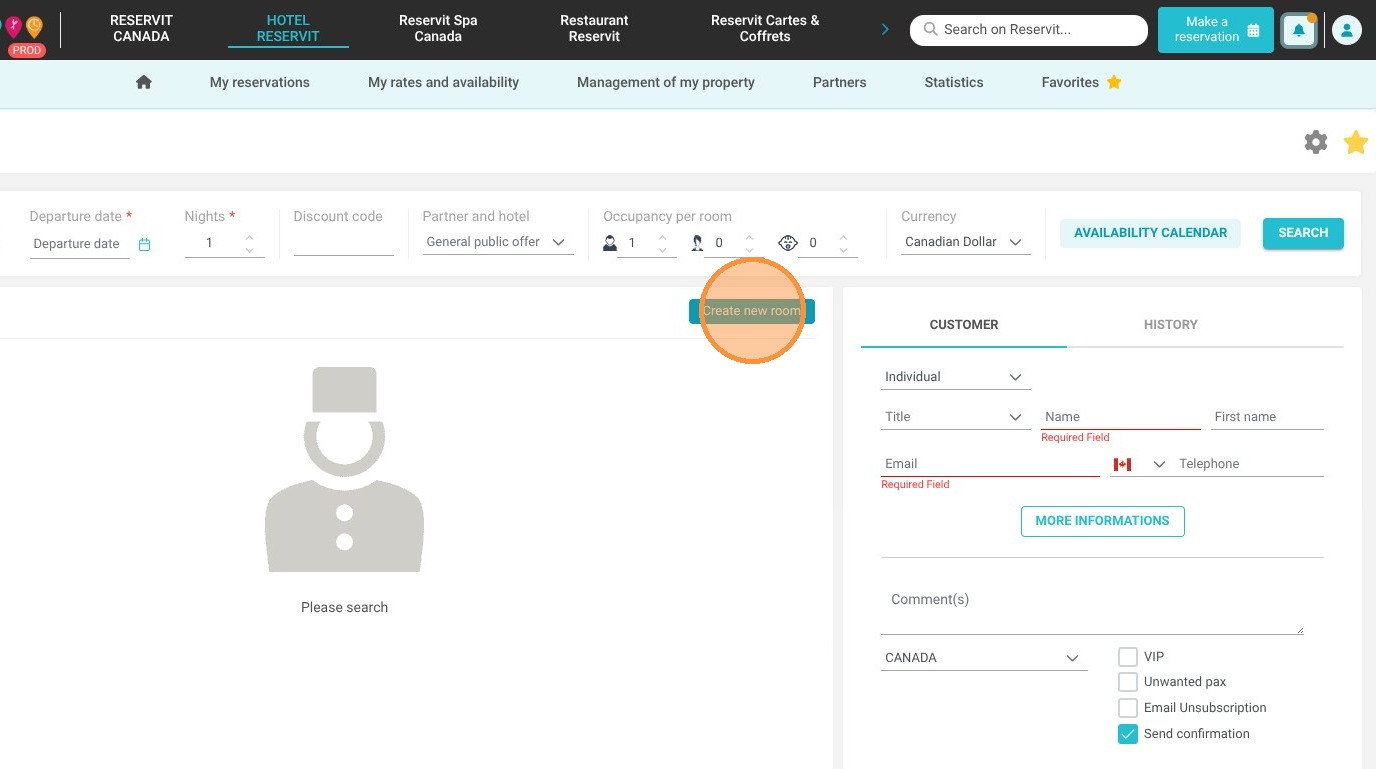Open the phone country flag dropdown
The image size is (1376, 769).
click(x=1139, y=464)
